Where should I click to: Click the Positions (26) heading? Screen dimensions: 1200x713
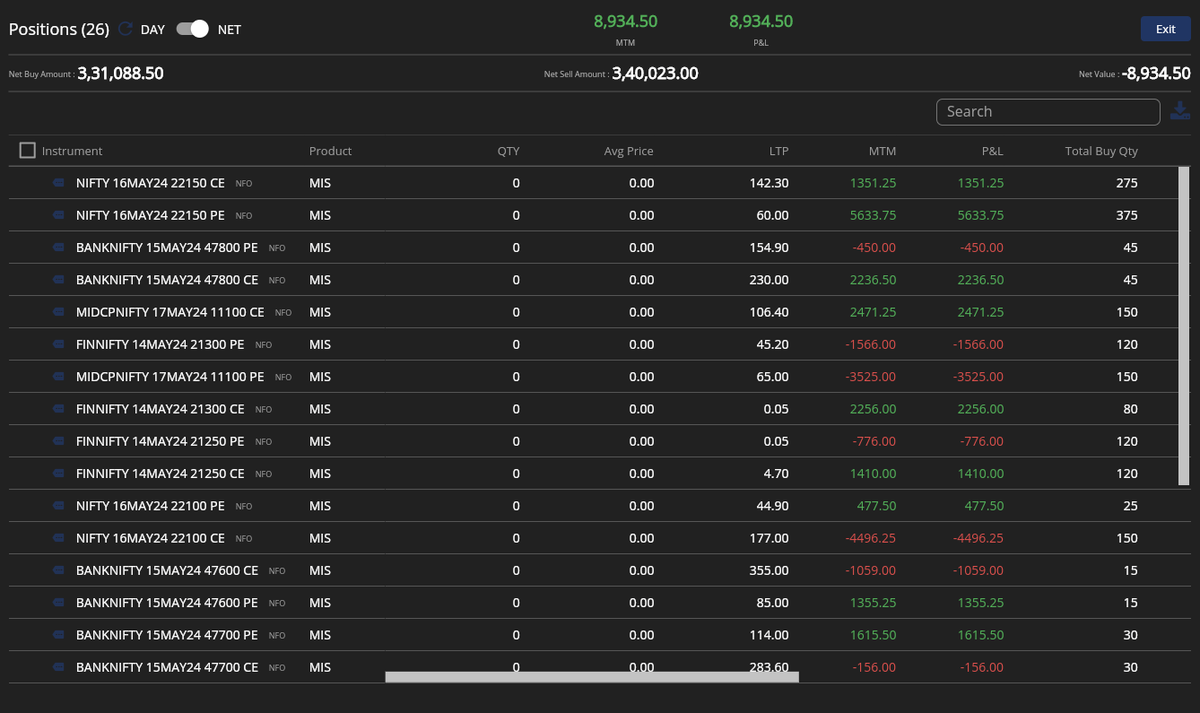point(59,29)
